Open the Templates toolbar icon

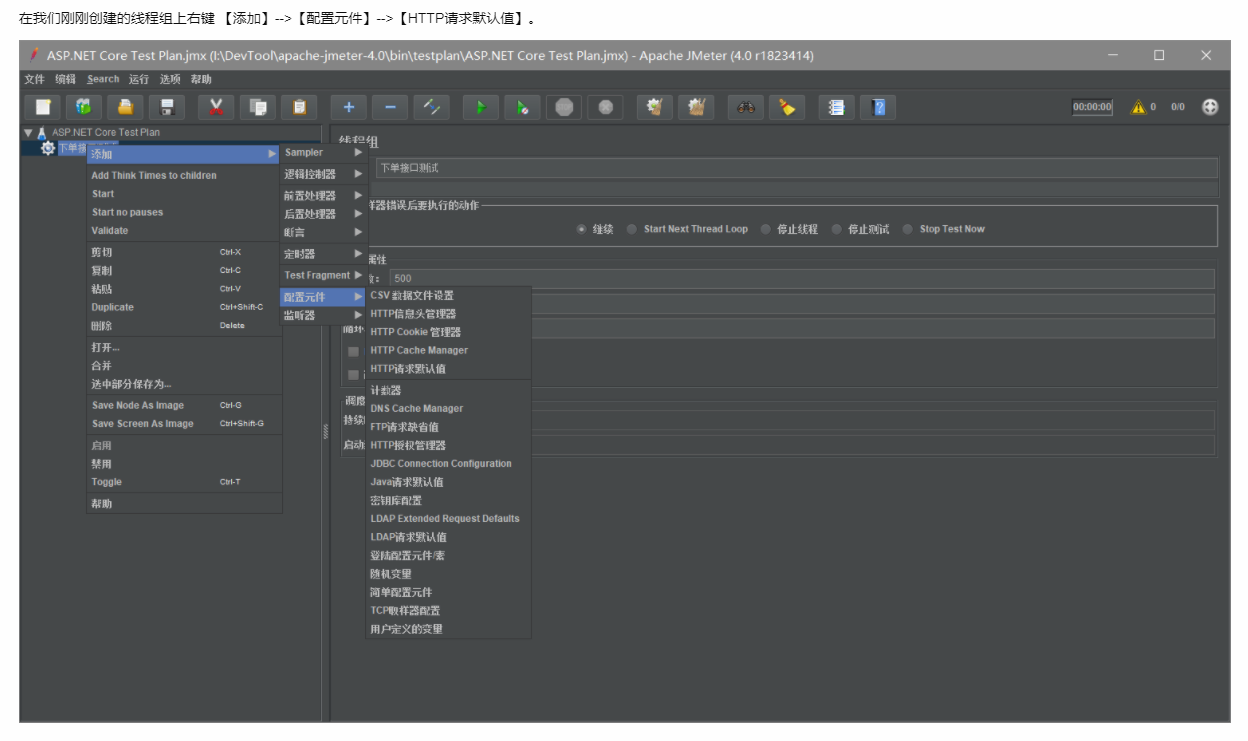tap(83, 107)
